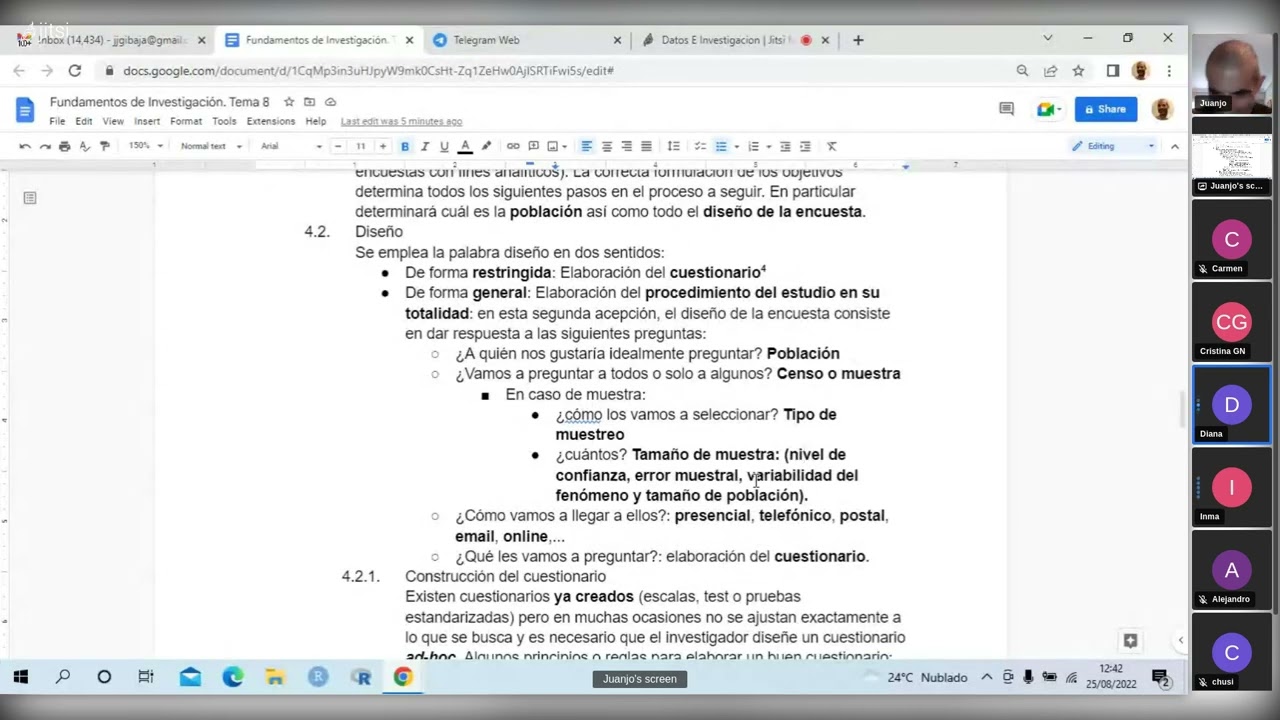This screenshot has width=1280, height=720.
Task: Open comment history icon
Action: pos(1007,109)
